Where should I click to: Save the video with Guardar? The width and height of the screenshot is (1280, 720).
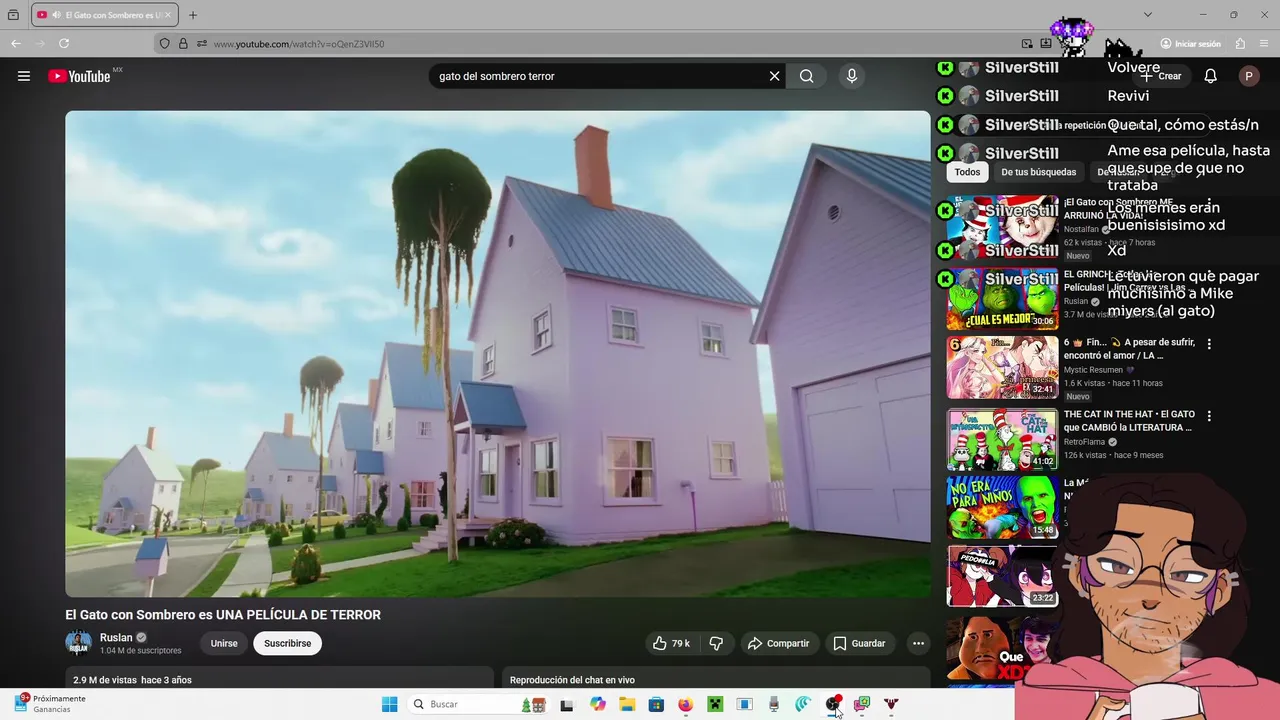click(x=859, y=643)
